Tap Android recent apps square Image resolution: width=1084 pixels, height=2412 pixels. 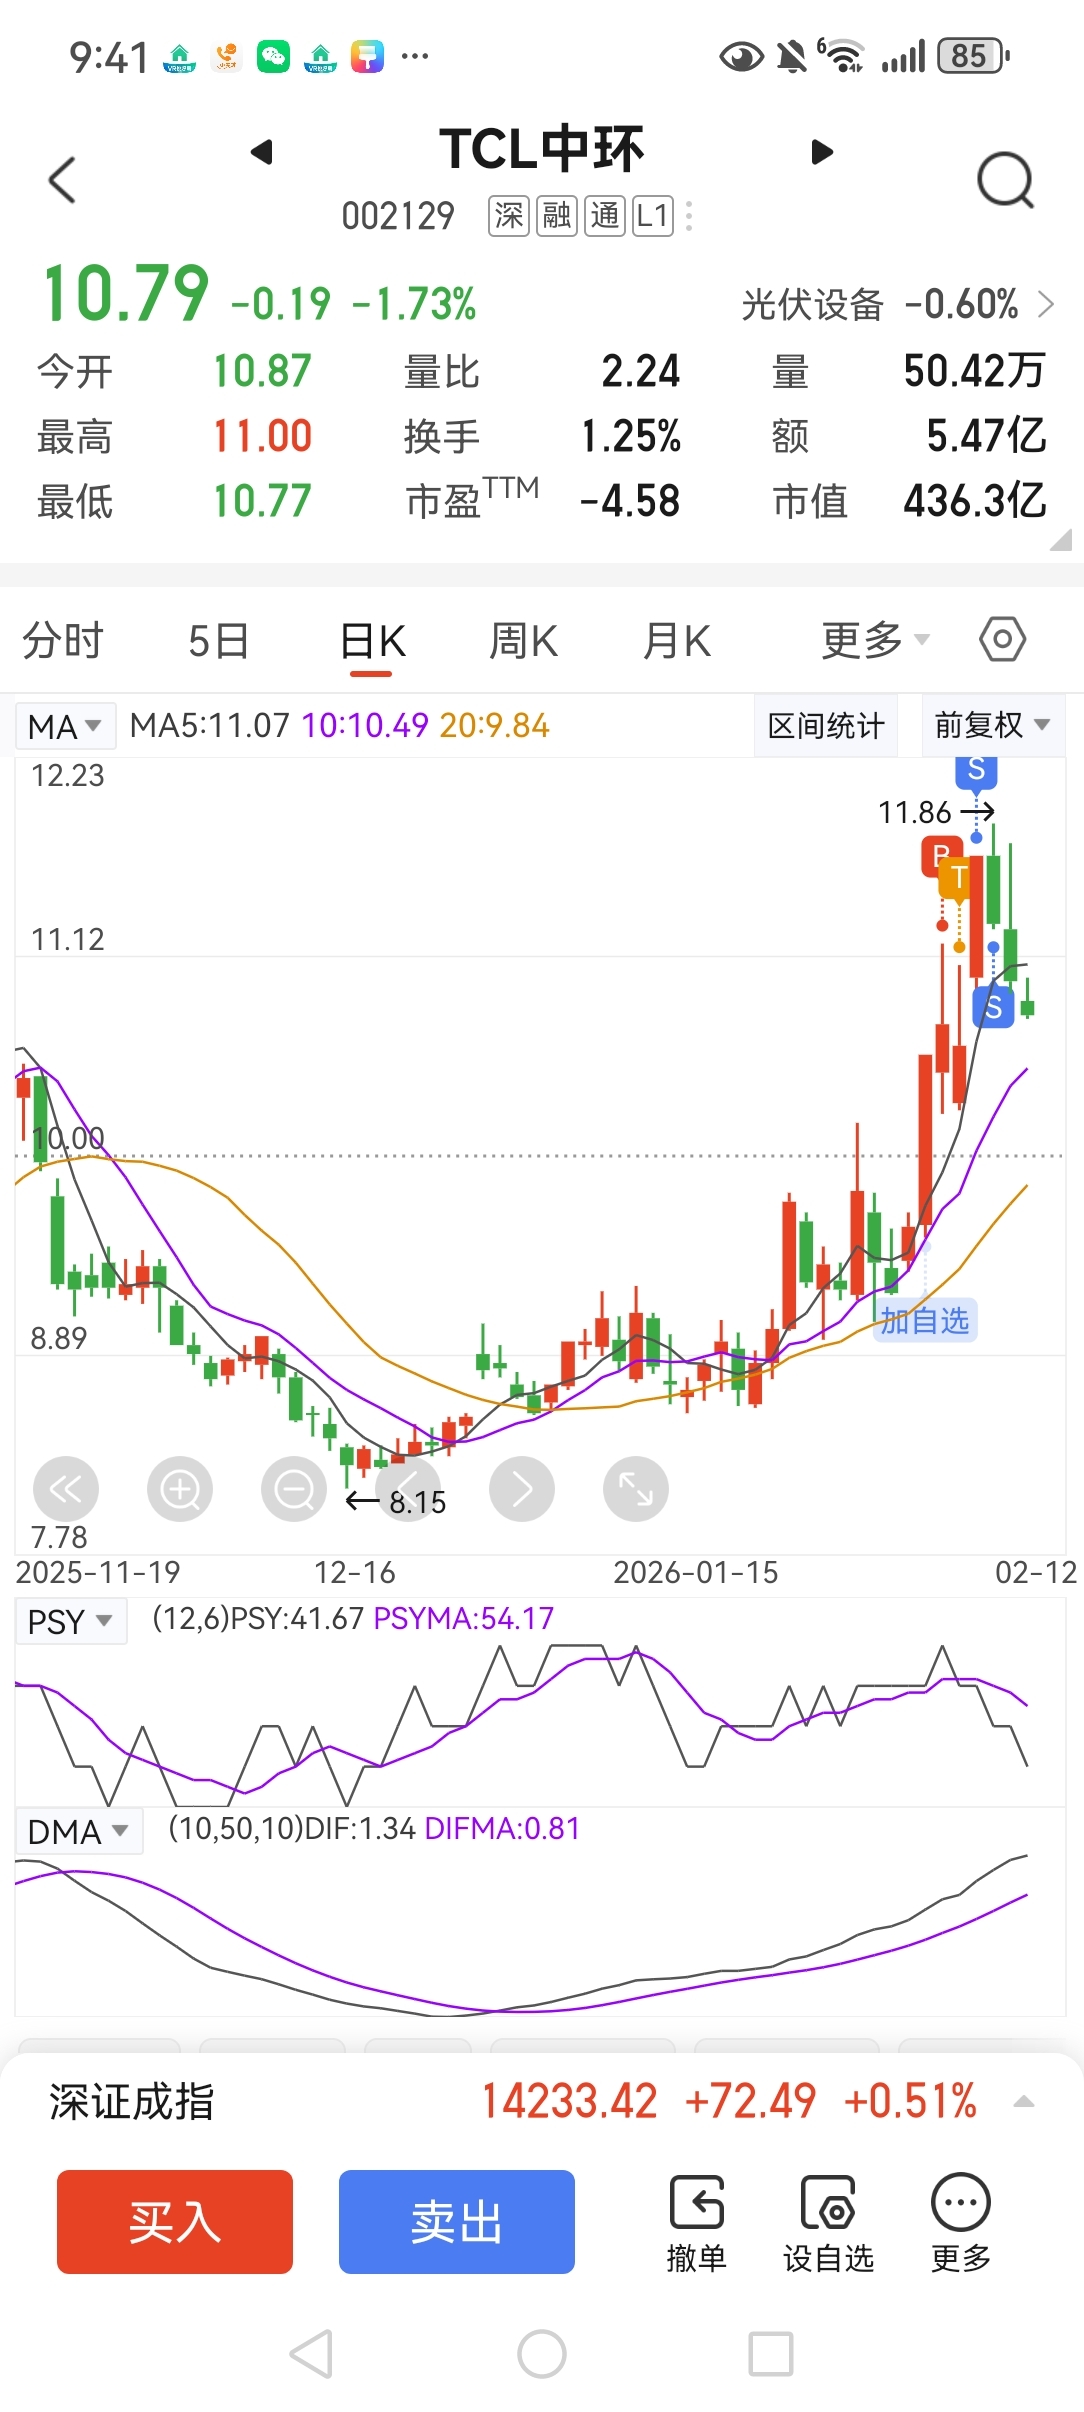[x=771, y=2354]
